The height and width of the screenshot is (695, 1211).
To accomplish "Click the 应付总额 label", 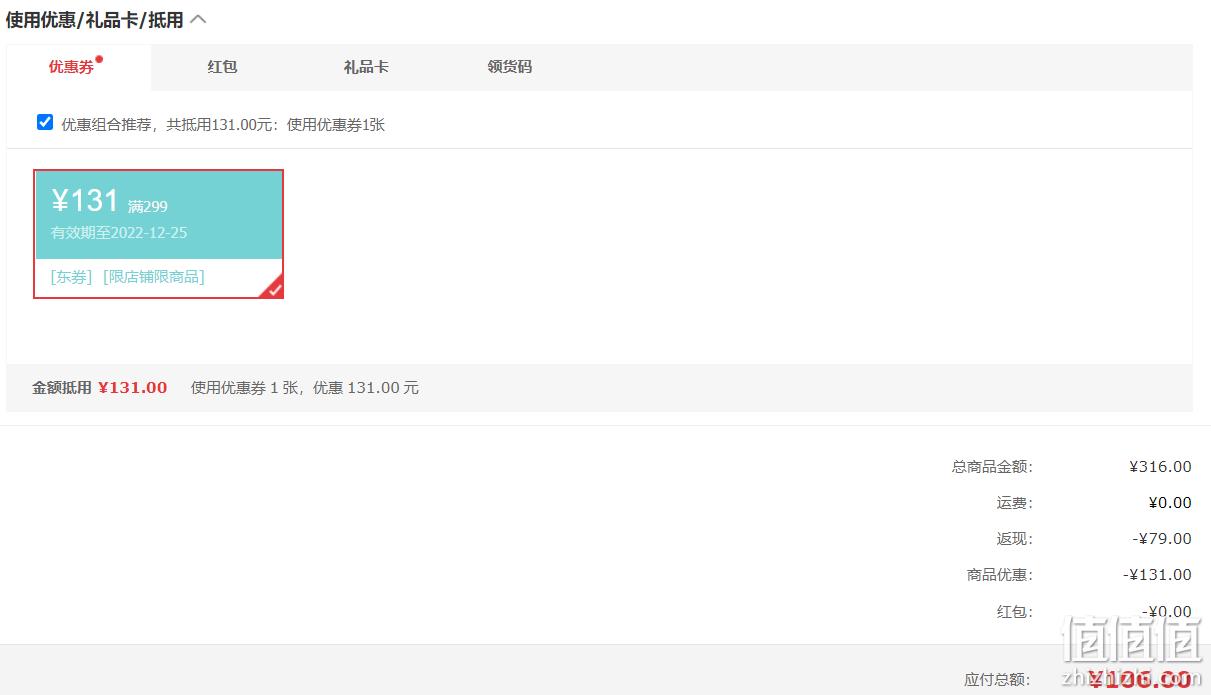I will tap(998, 680).
